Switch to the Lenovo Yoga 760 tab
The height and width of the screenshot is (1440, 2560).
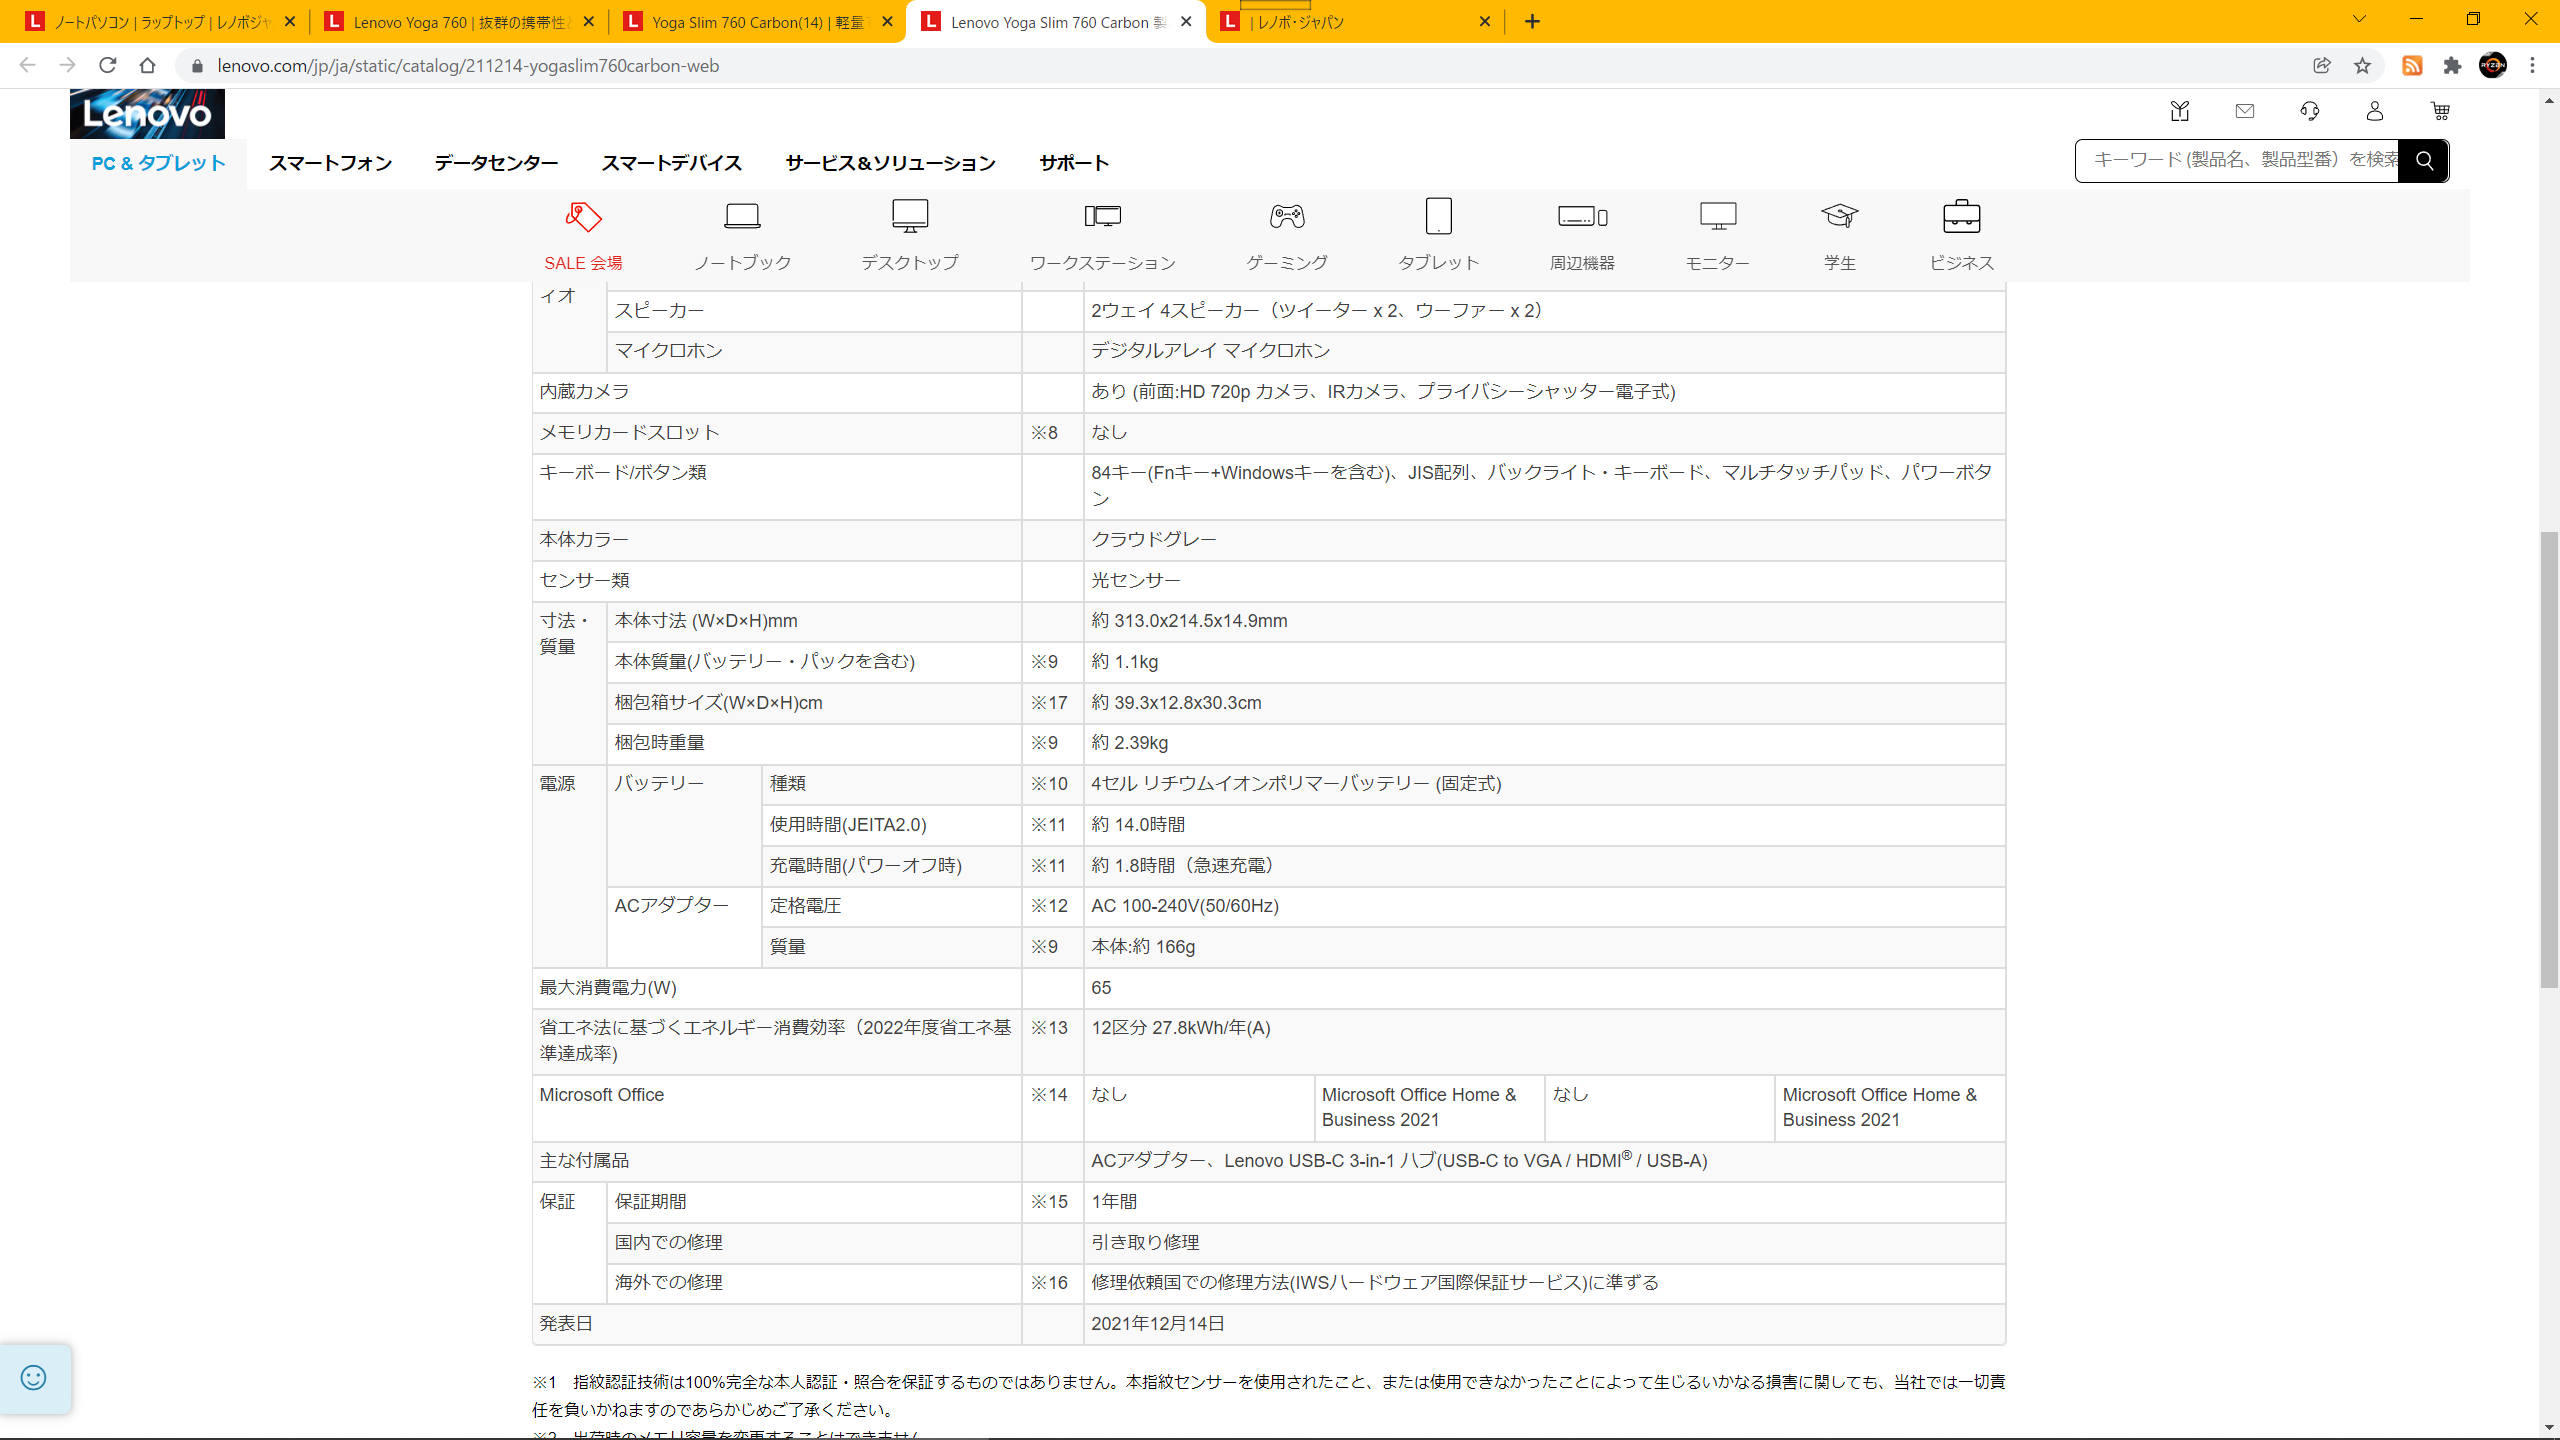click(458, 22)
